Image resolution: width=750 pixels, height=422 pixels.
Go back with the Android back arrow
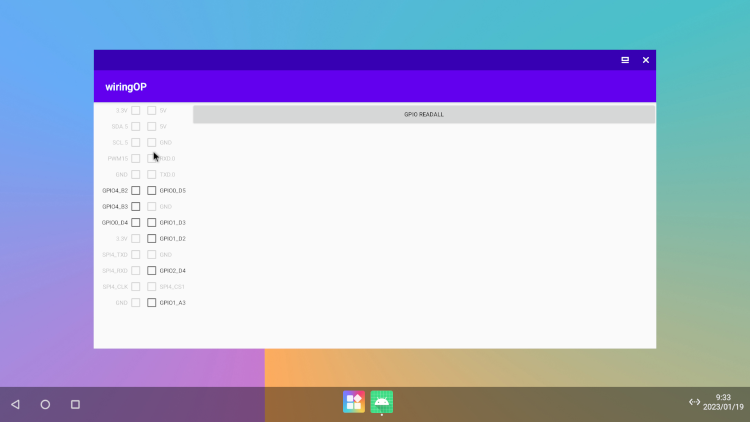(15, 404)
